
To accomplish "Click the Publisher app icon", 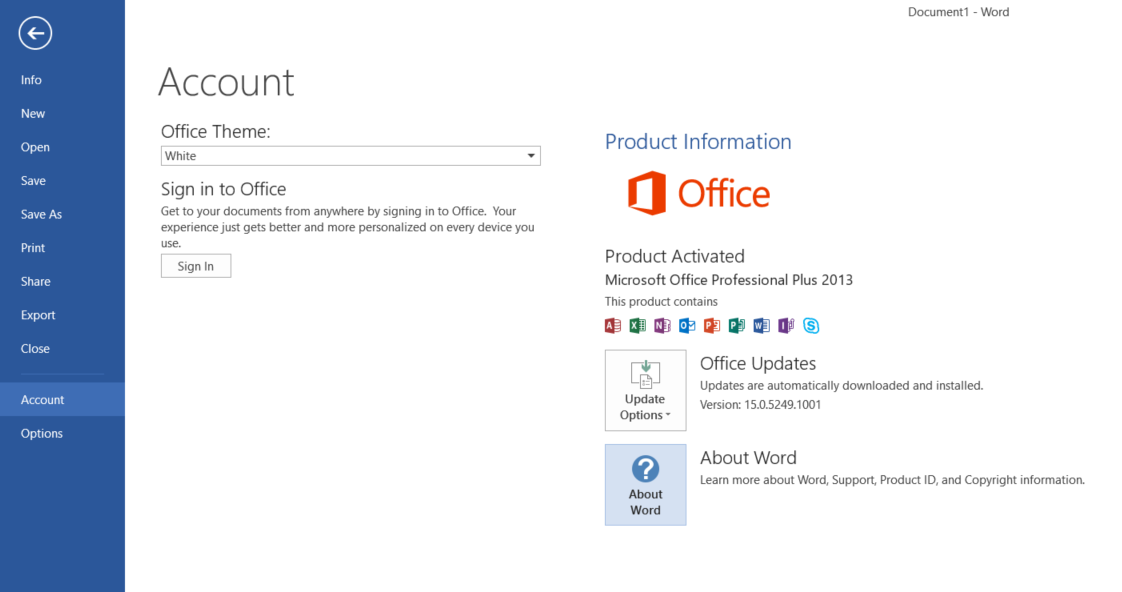I will (736, 326).
